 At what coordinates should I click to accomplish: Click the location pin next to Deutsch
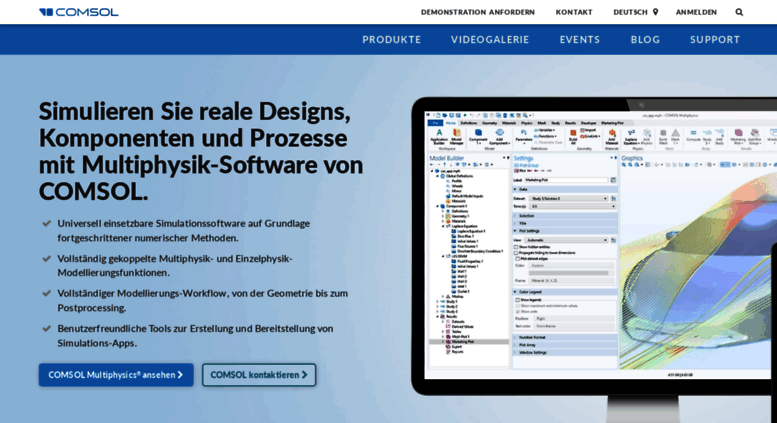[x=655, y=12]
